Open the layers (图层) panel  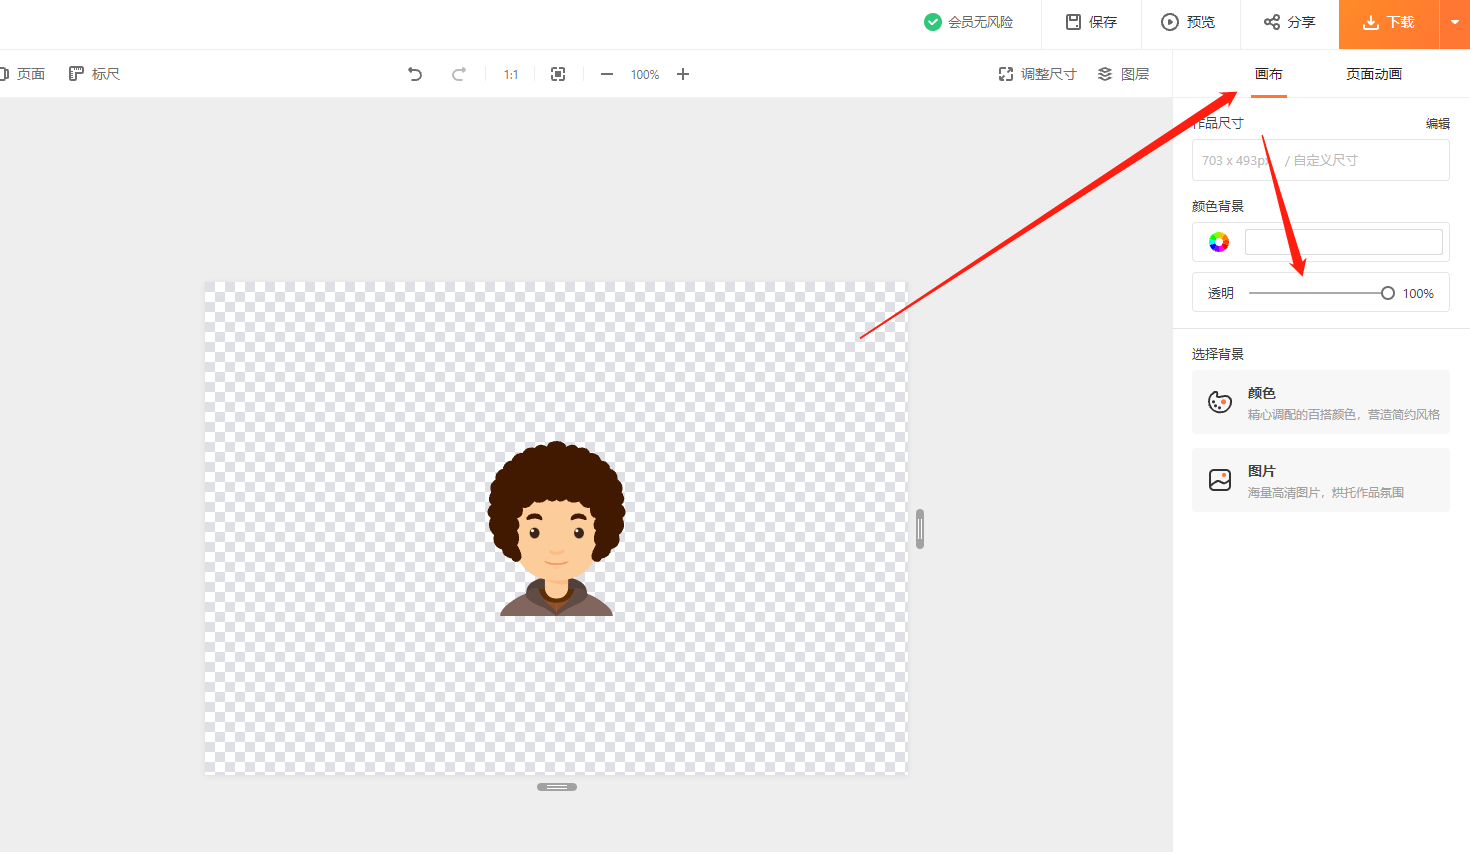(x=1123, y=74)
